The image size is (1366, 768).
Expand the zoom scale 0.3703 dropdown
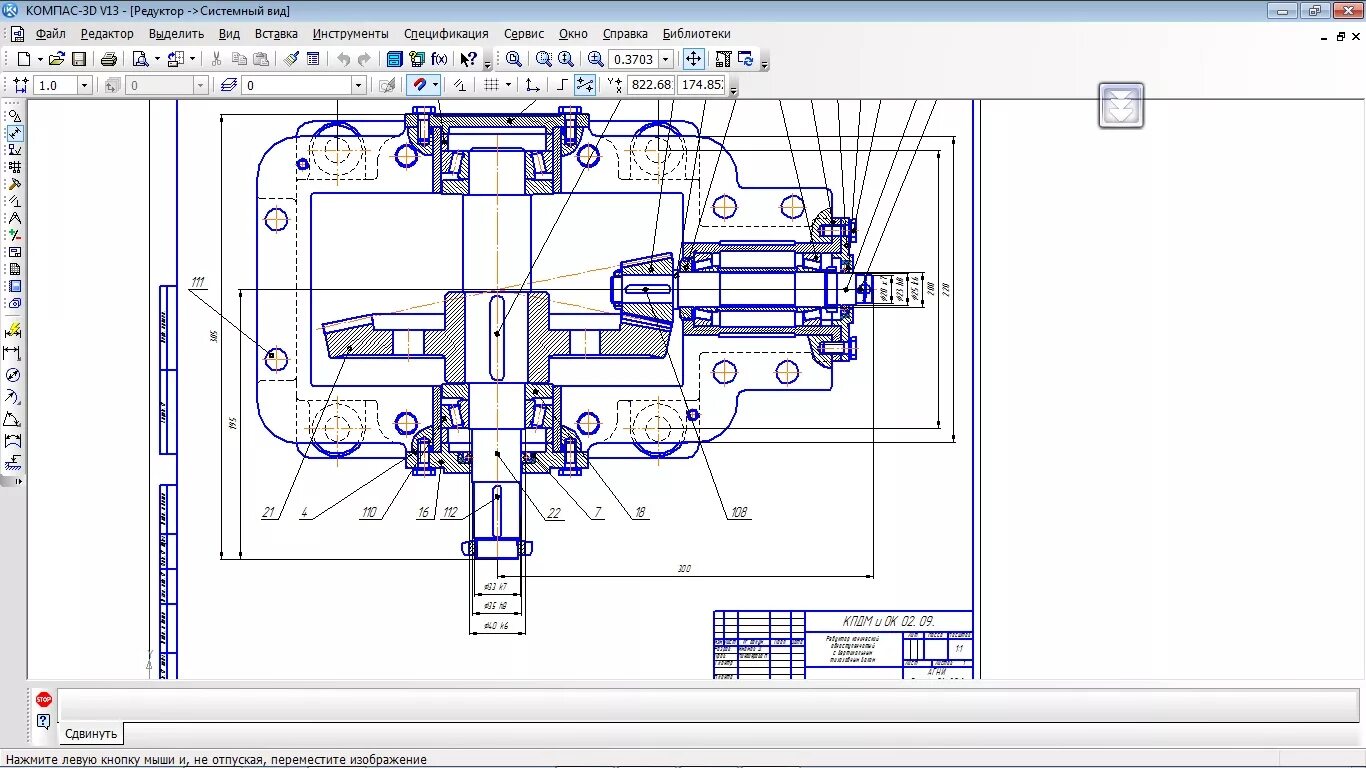666,59
